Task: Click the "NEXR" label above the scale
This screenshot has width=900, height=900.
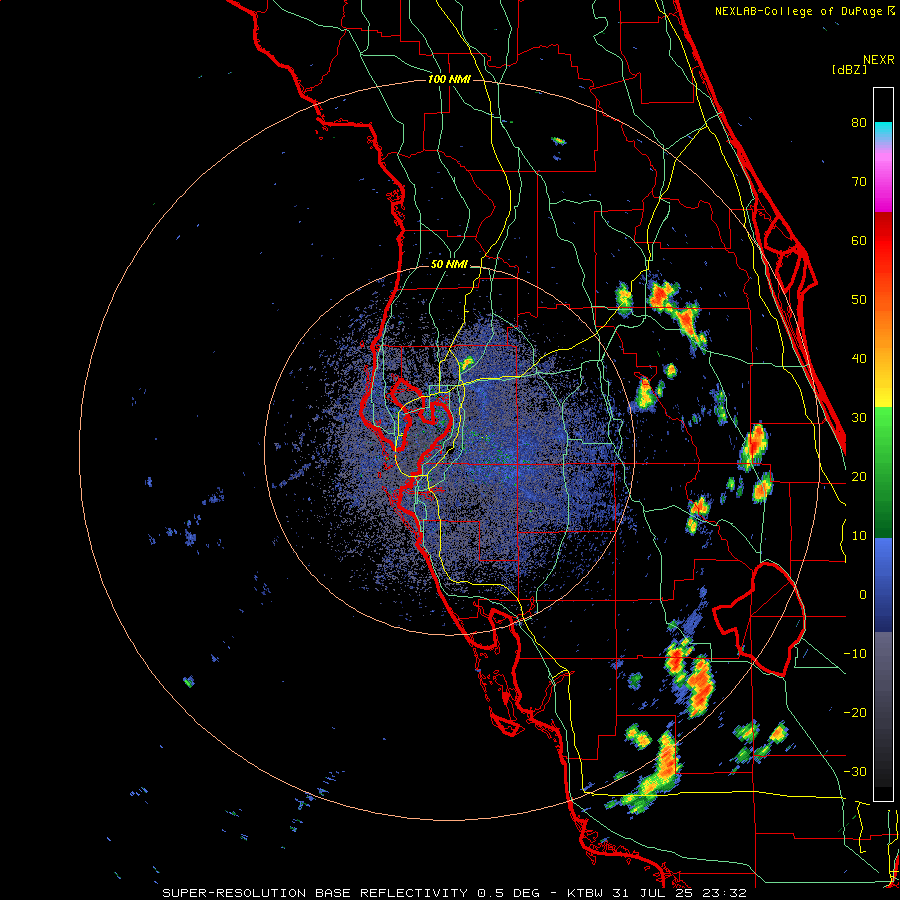Action: pyautogui.click(x=879, y=60)
